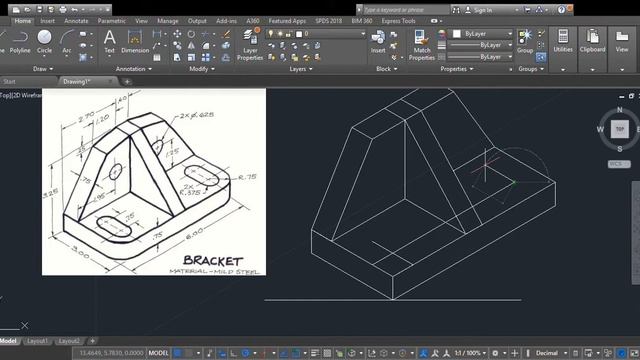640x360 pixels.
Task: Click the TOP face of the ViewCube
Action: click(620, 129)
